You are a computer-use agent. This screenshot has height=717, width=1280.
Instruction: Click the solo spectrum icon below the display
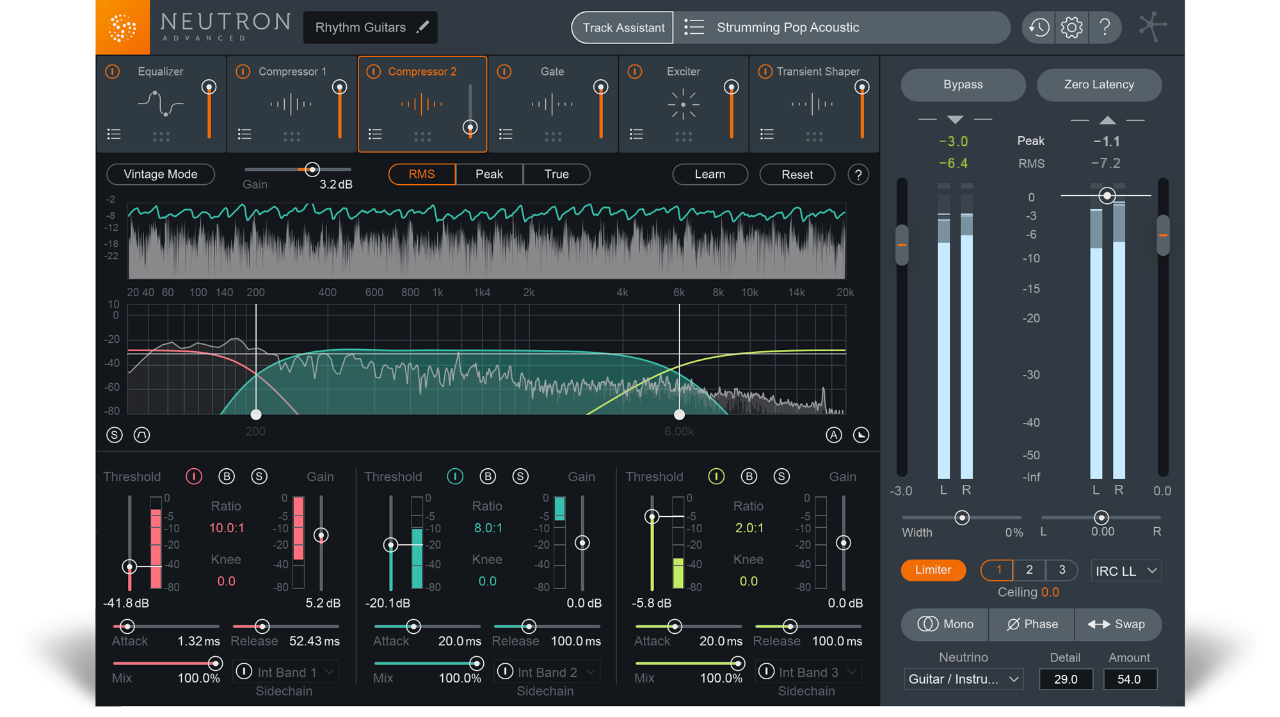(113, 434)
